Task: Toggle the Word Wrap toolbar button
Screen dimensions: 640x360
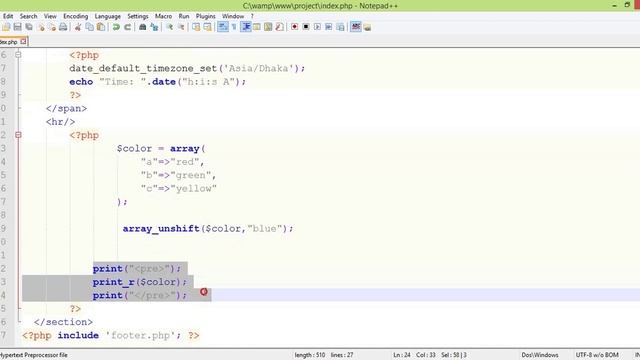Action: pos(222,27)
